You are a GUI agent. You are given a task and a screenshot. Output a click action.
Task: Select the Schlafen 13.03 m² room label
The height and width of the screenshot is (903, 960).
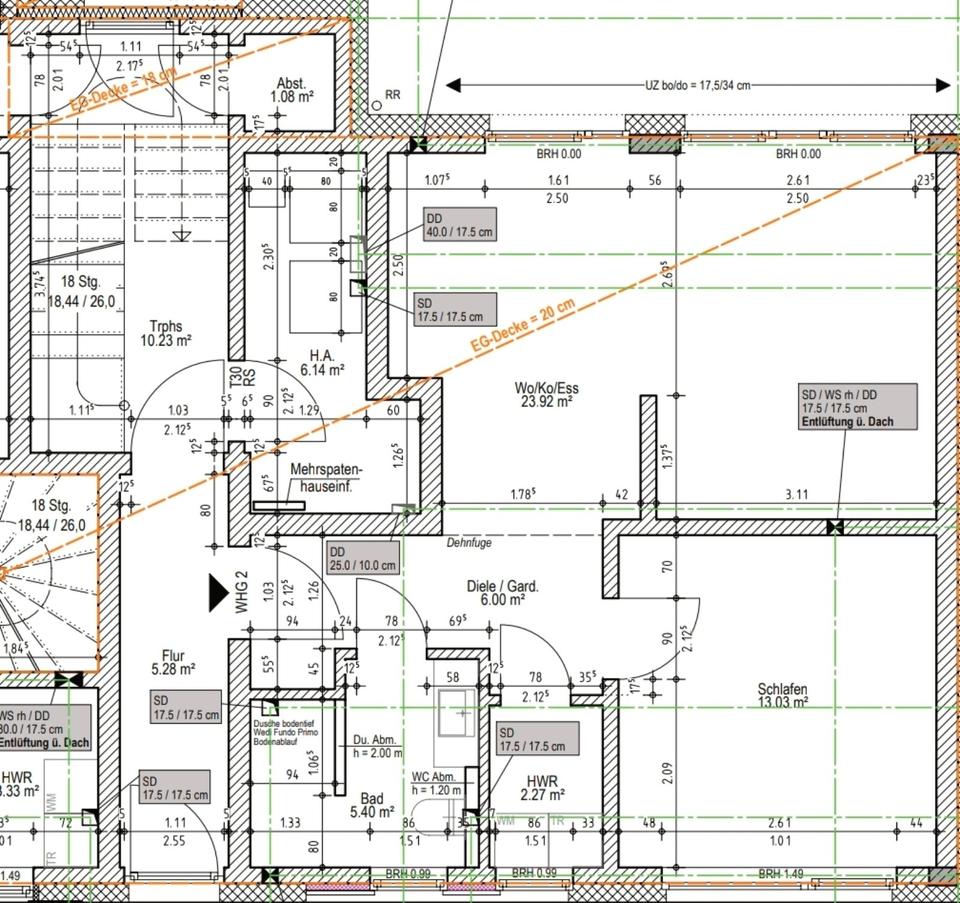(782, 695)
